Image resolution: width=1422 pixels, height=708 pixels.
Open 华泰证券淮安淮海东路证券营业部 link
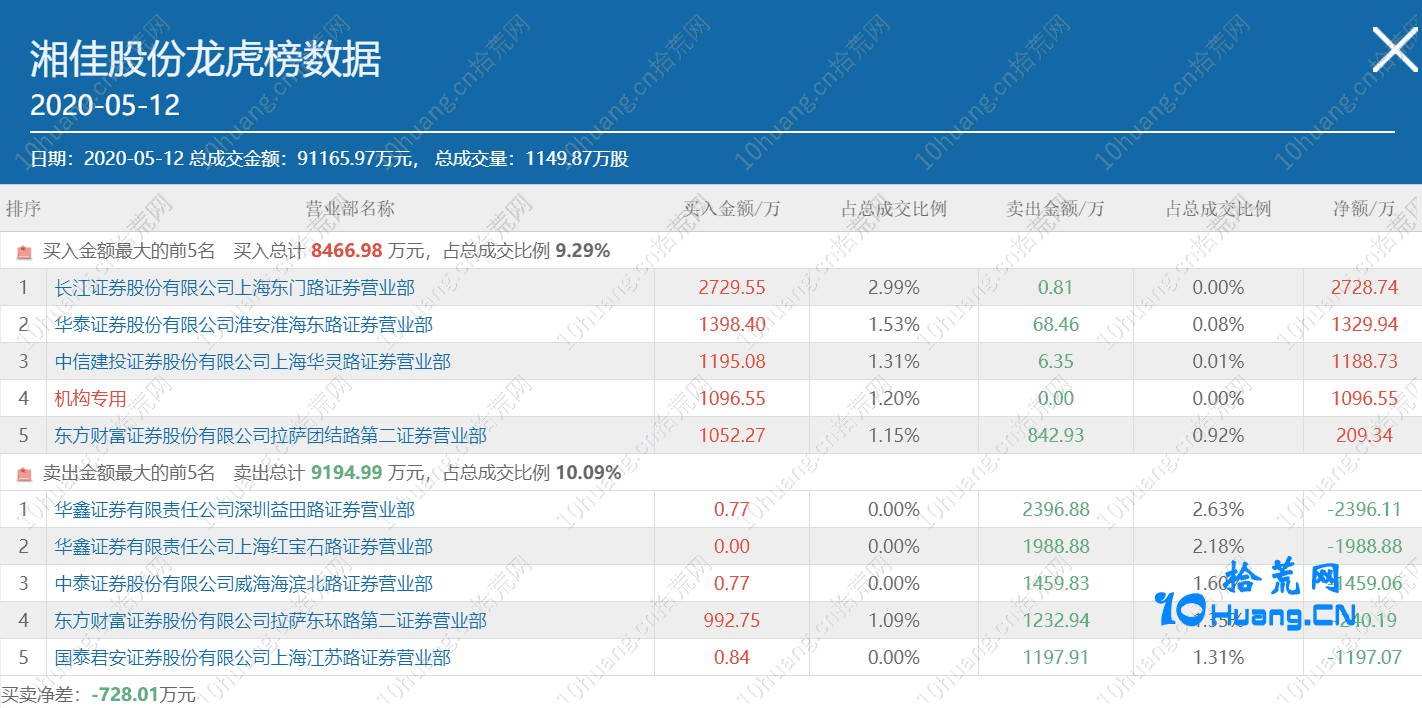243,325
